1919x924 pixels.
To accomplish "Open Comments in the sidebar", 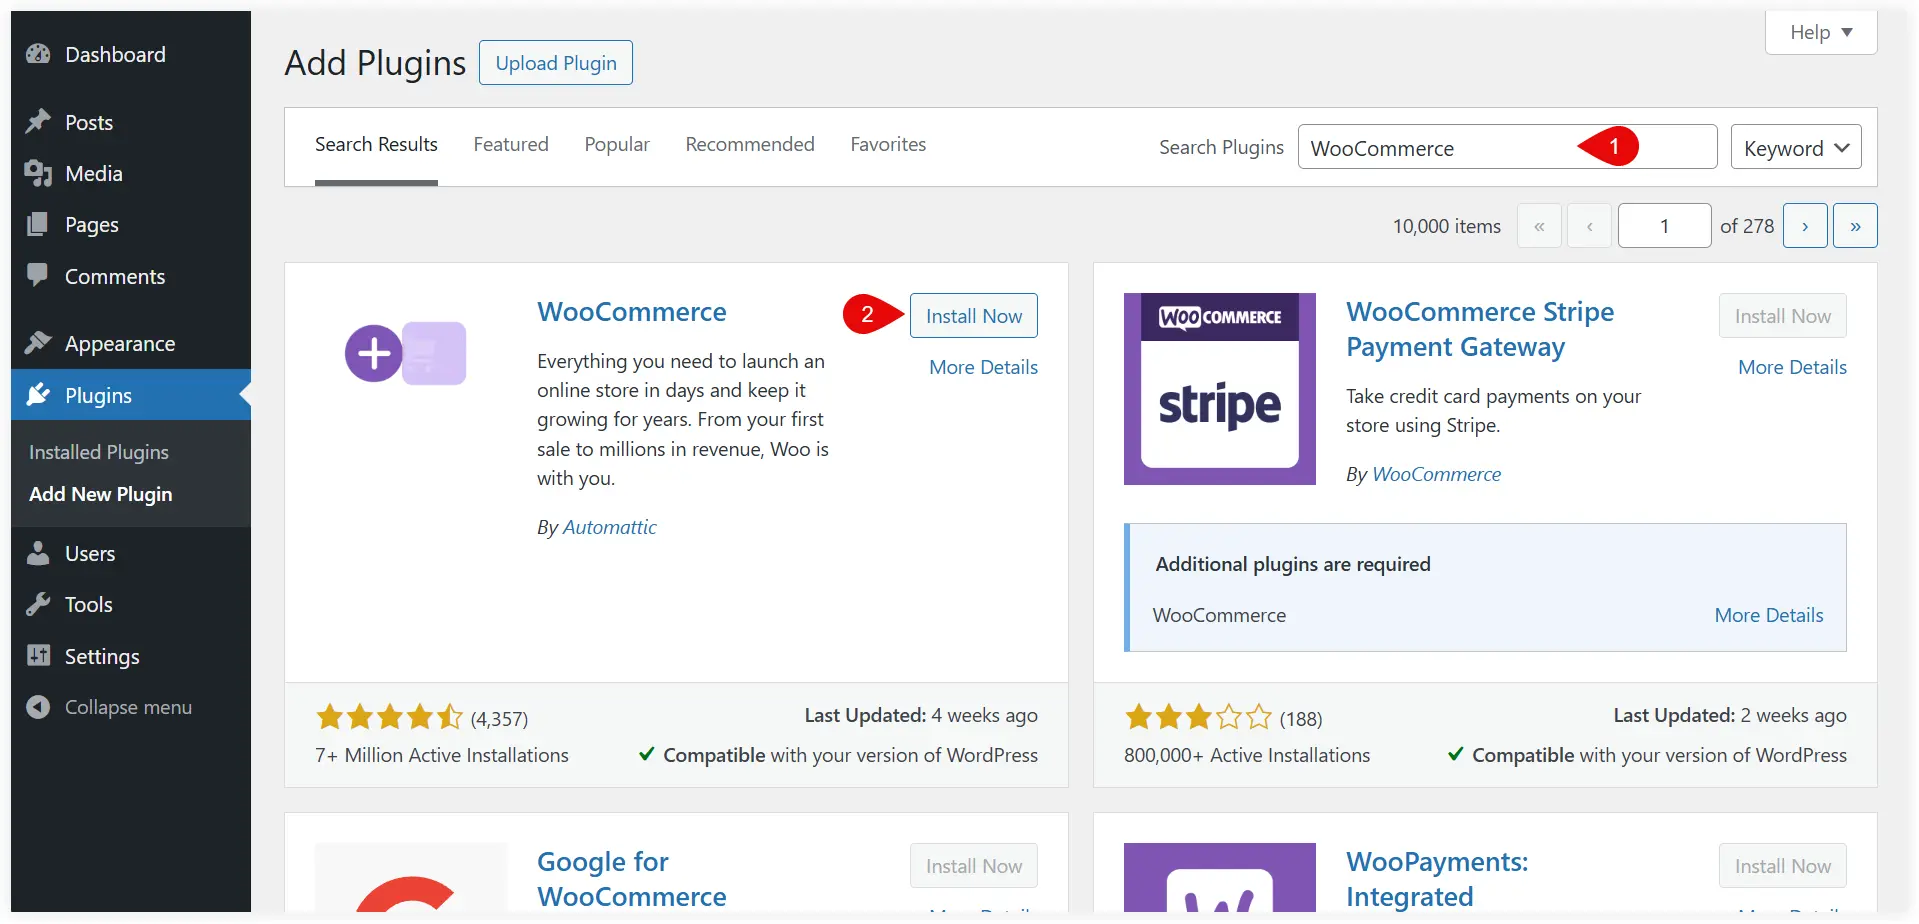I will 131,276.
